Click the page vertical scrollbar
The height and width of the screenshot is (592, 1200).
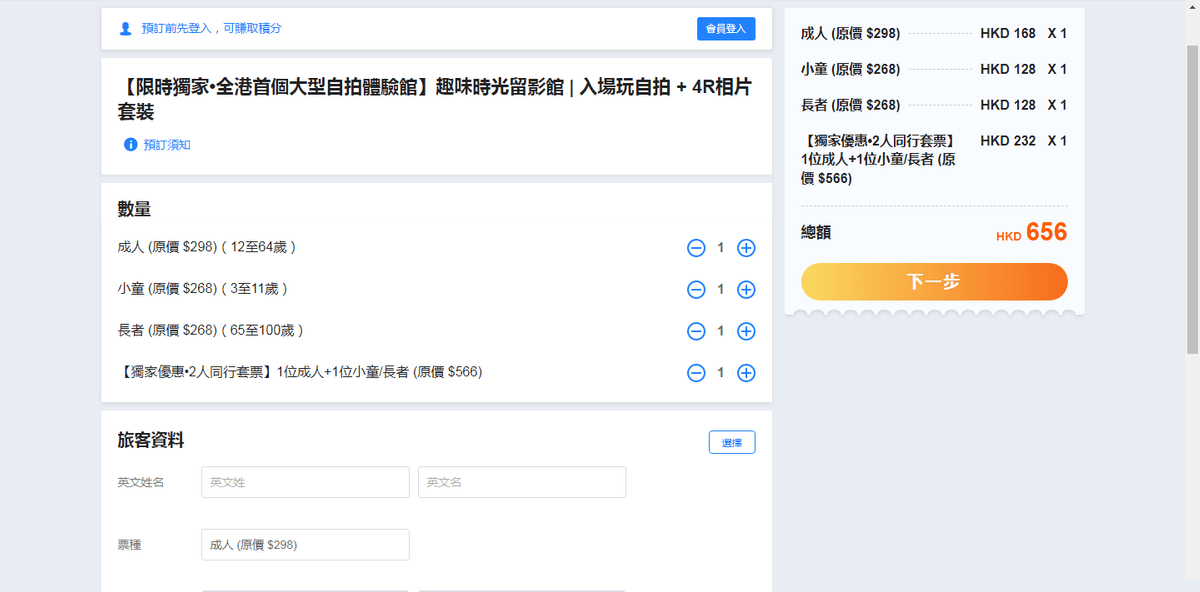pyautogui.click(x=1192, y=200)
